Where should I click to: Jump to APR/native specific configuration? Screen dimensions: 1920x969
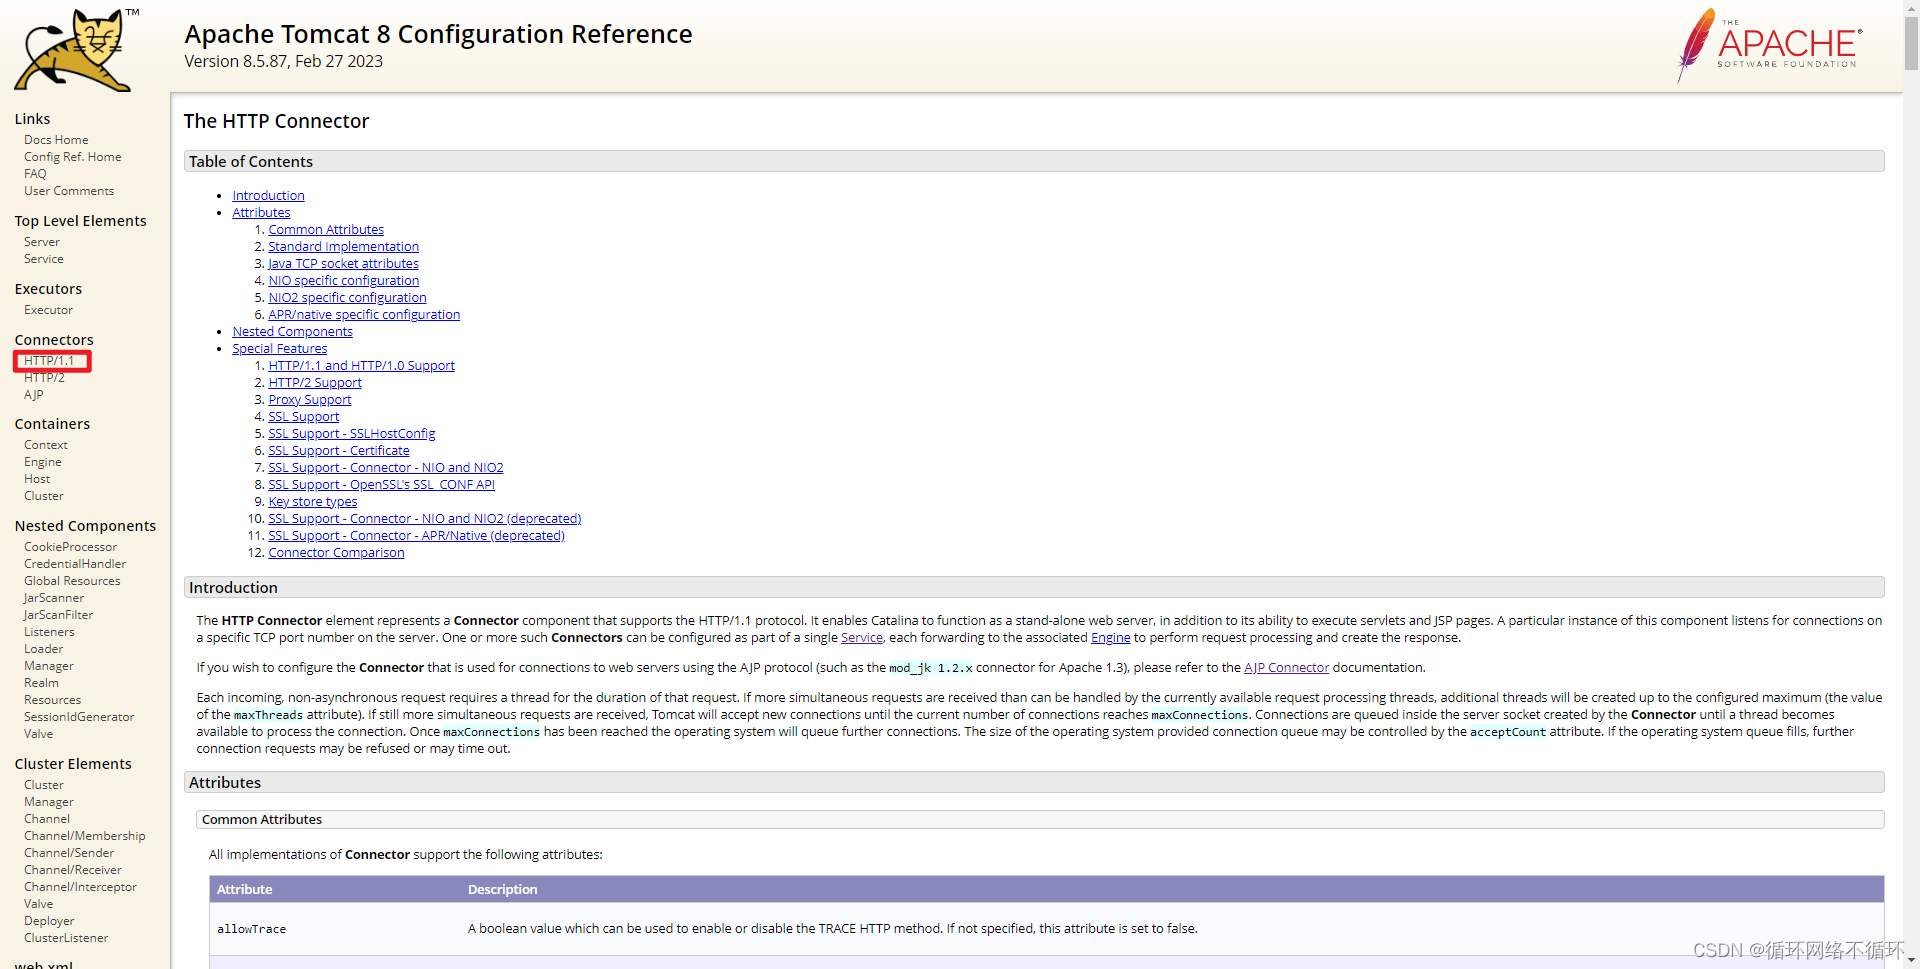pos(364,315)
